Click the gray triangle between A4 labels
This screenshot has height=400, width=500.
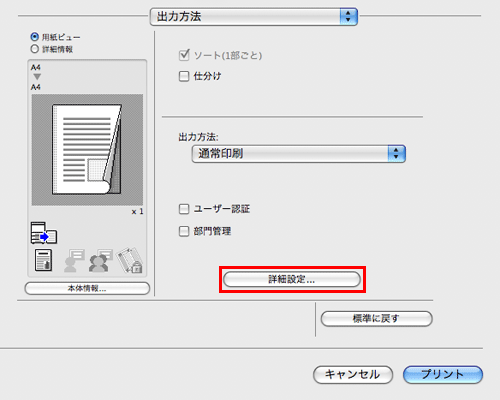(x=37, y=77)
